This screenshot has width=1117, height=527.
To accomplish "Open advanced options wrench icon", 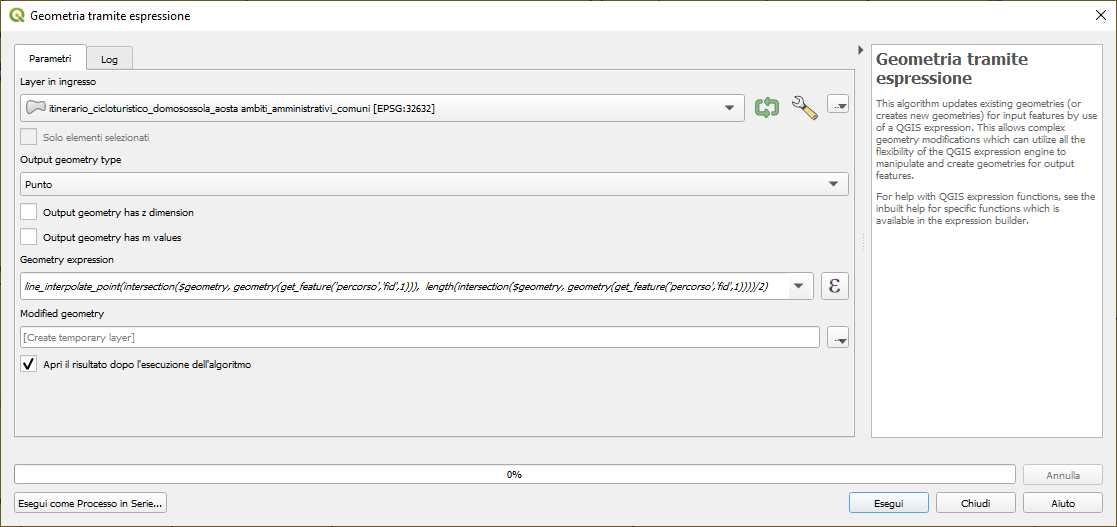I will [805, 108].
